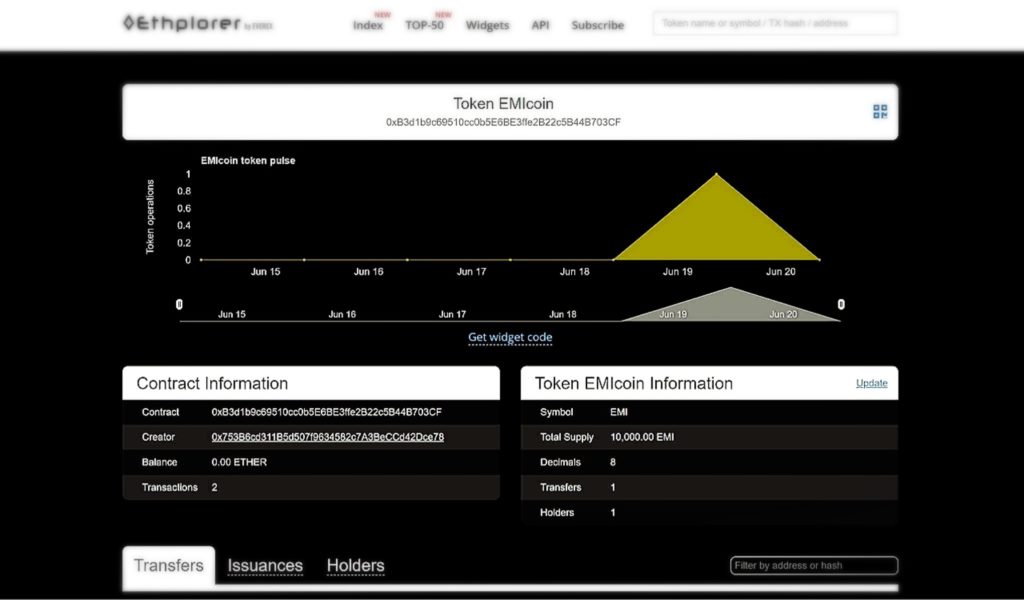Click the Contract Information panel header
This screenshot has height=600, width=1024.
coord(311,383)
